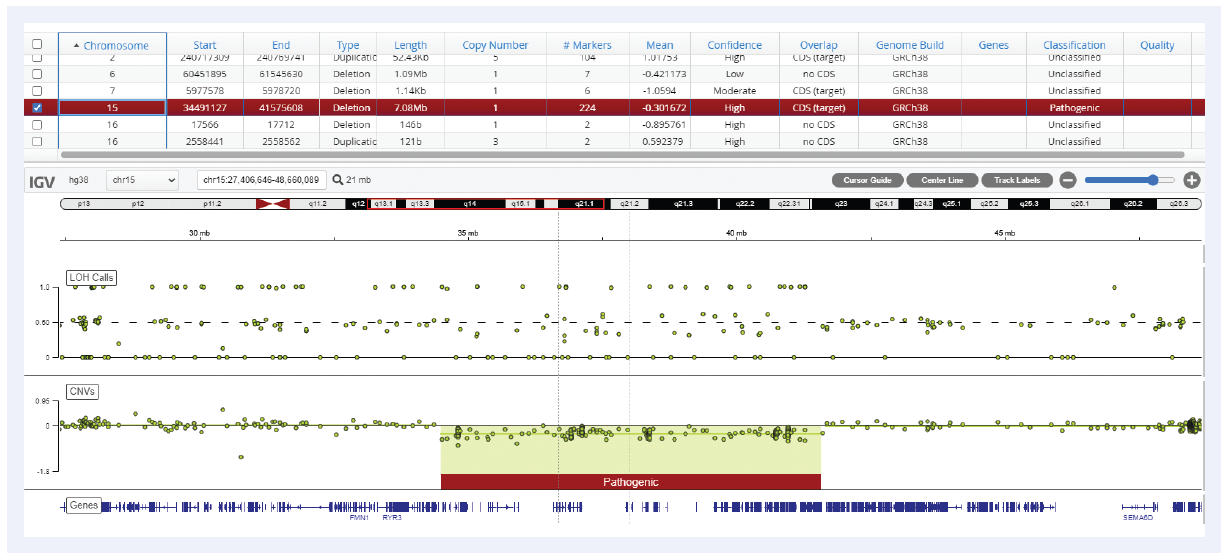The image size is (1229, 560).
Task: Sort by the Length column header
Action: click(410, 45)
